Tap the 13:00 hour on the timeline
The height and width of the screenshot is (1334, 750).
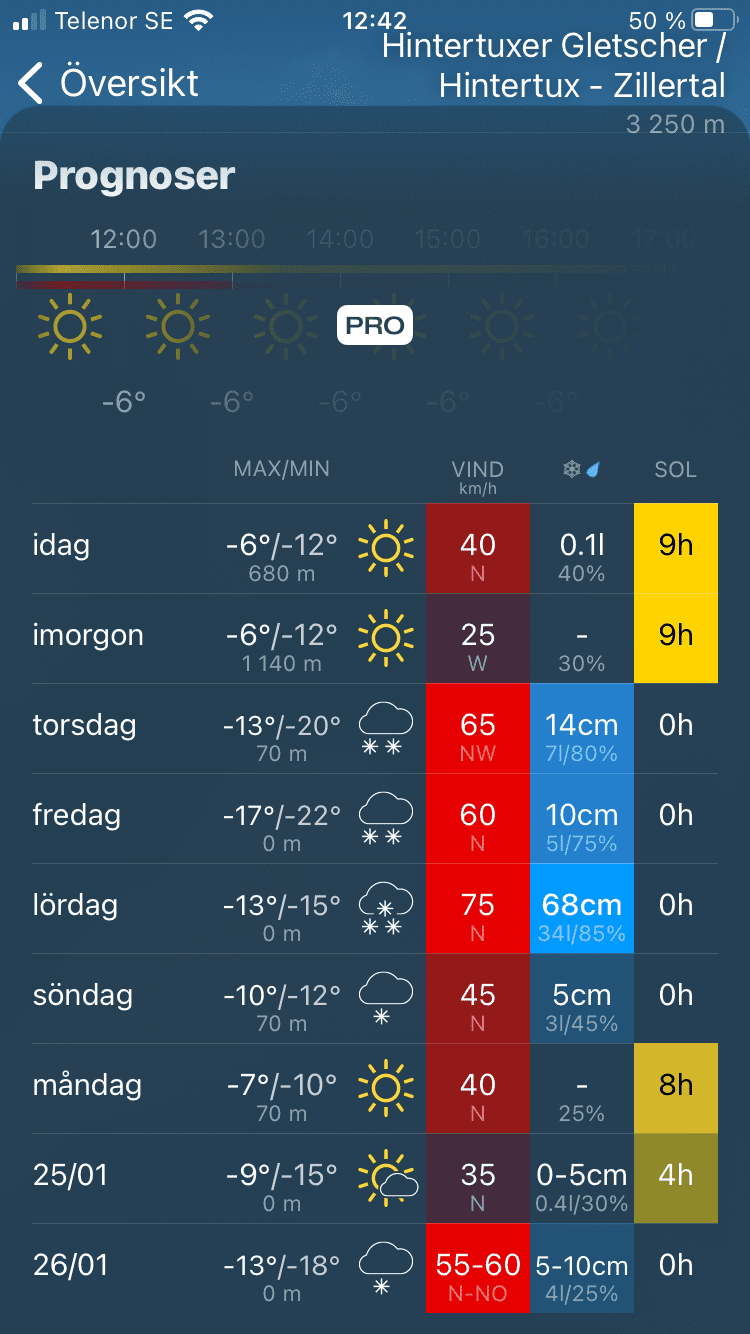click(232, 240)
